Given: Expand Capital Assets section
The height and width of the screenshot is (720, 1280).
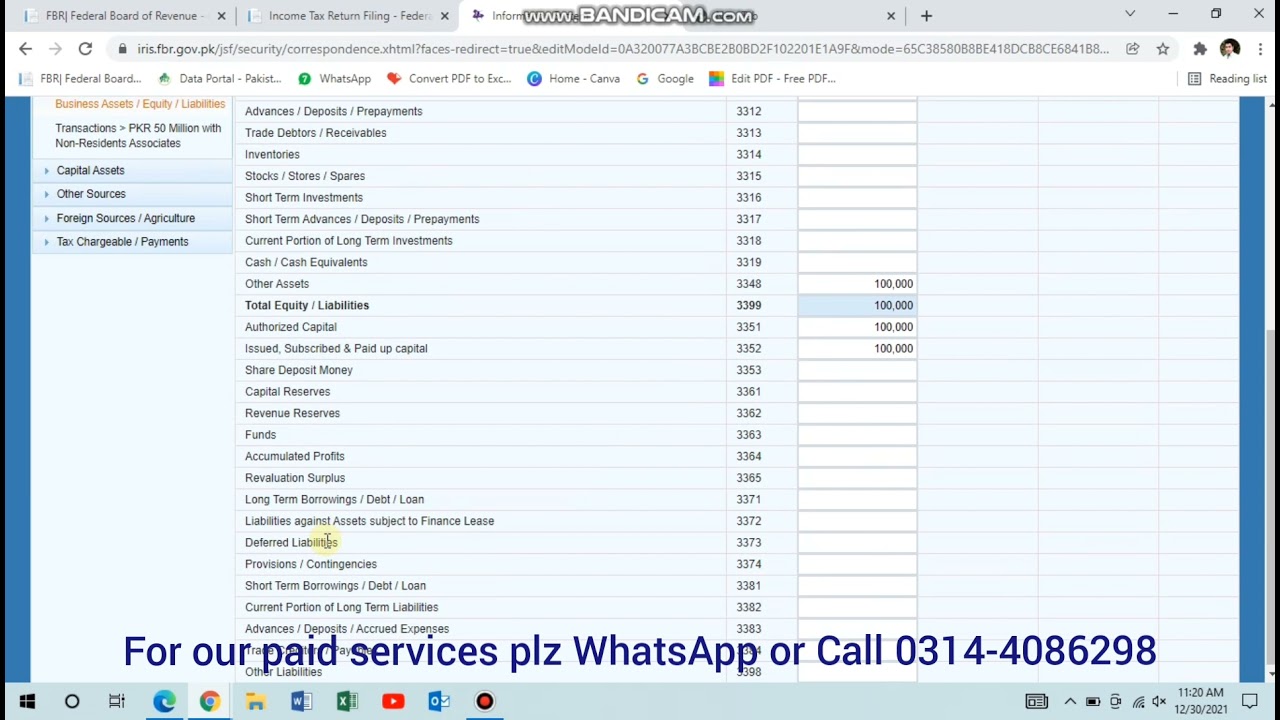Looking at the screenshot, I should coord(132,170).
